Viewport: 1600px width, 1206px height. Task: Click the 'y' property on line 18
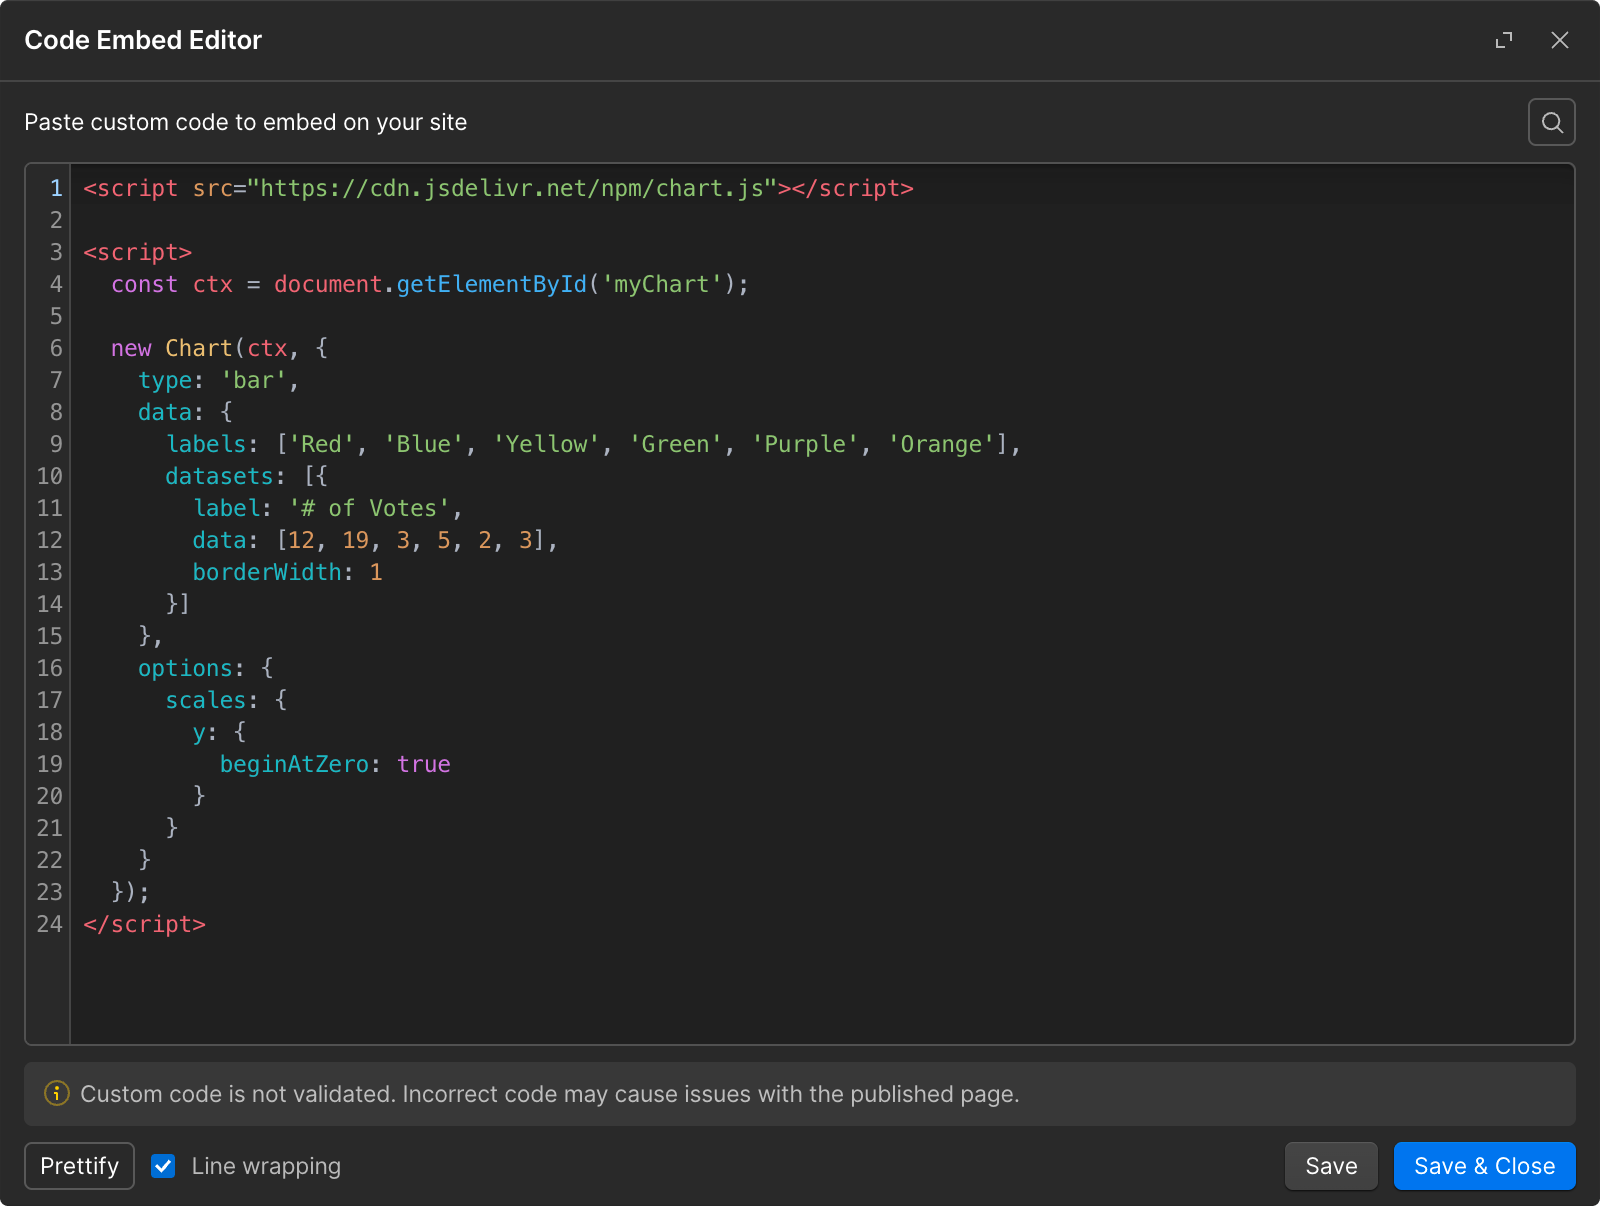click(x=199, y=732)
